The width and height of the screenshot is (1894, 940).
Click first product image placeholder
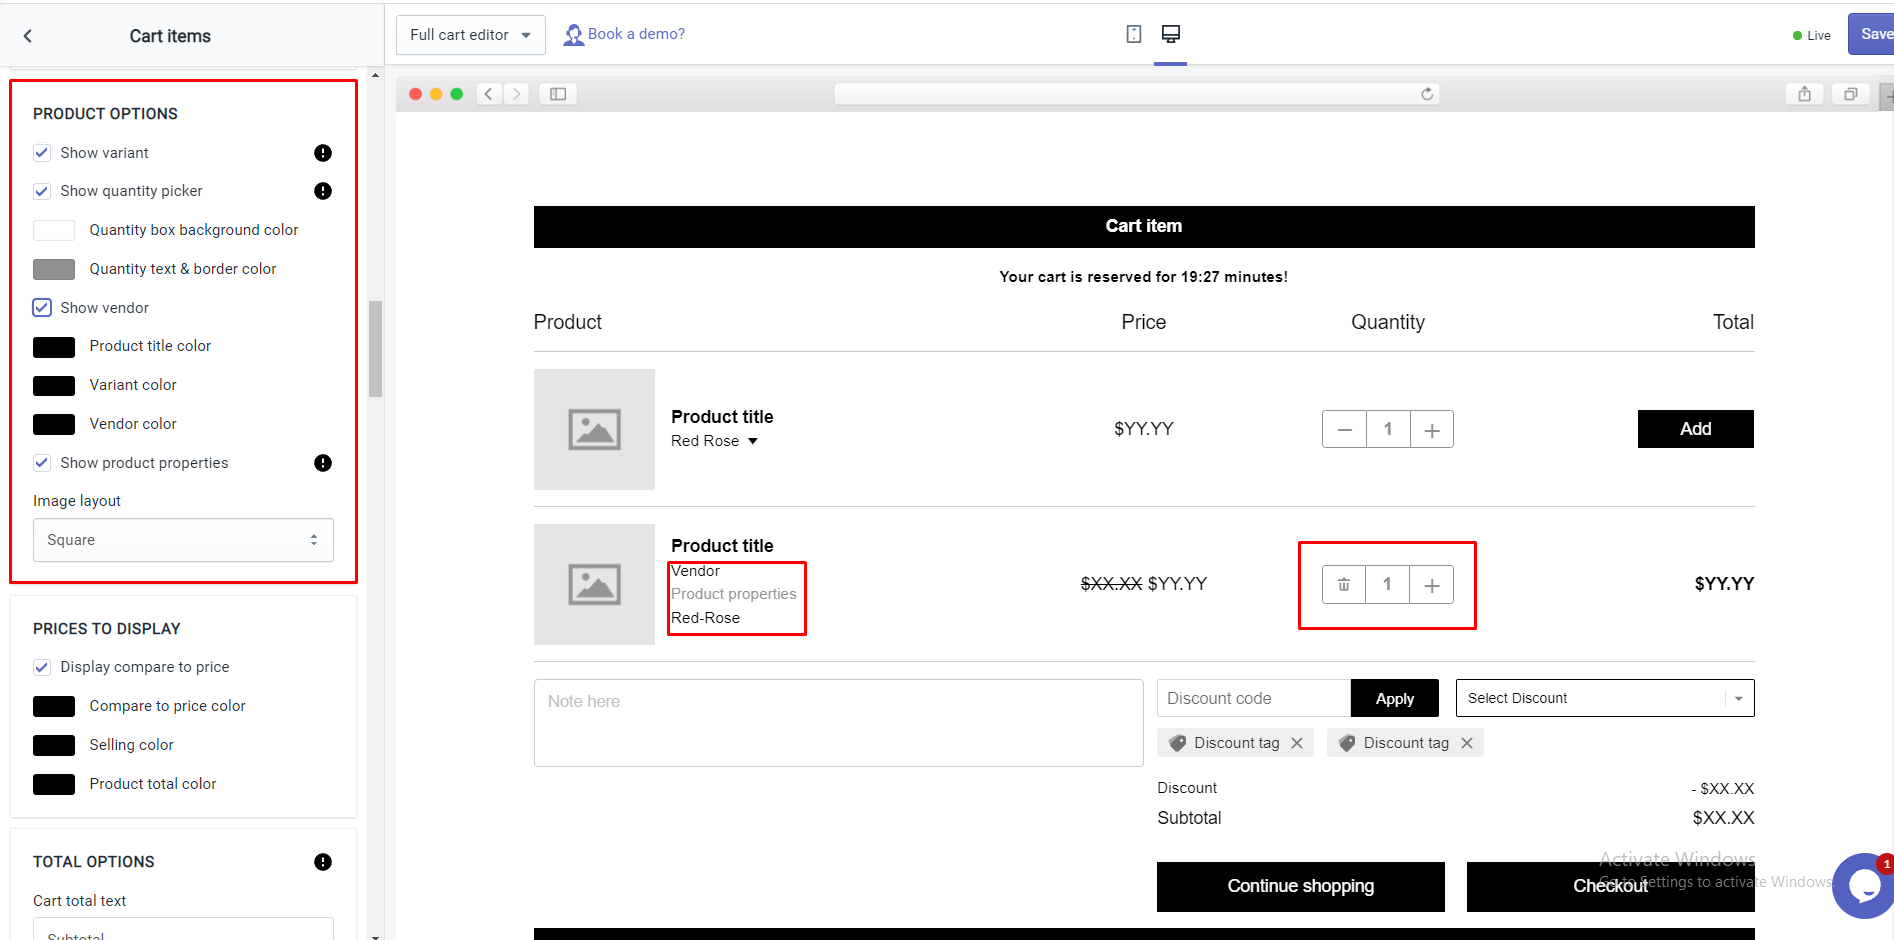pos(594,430)
